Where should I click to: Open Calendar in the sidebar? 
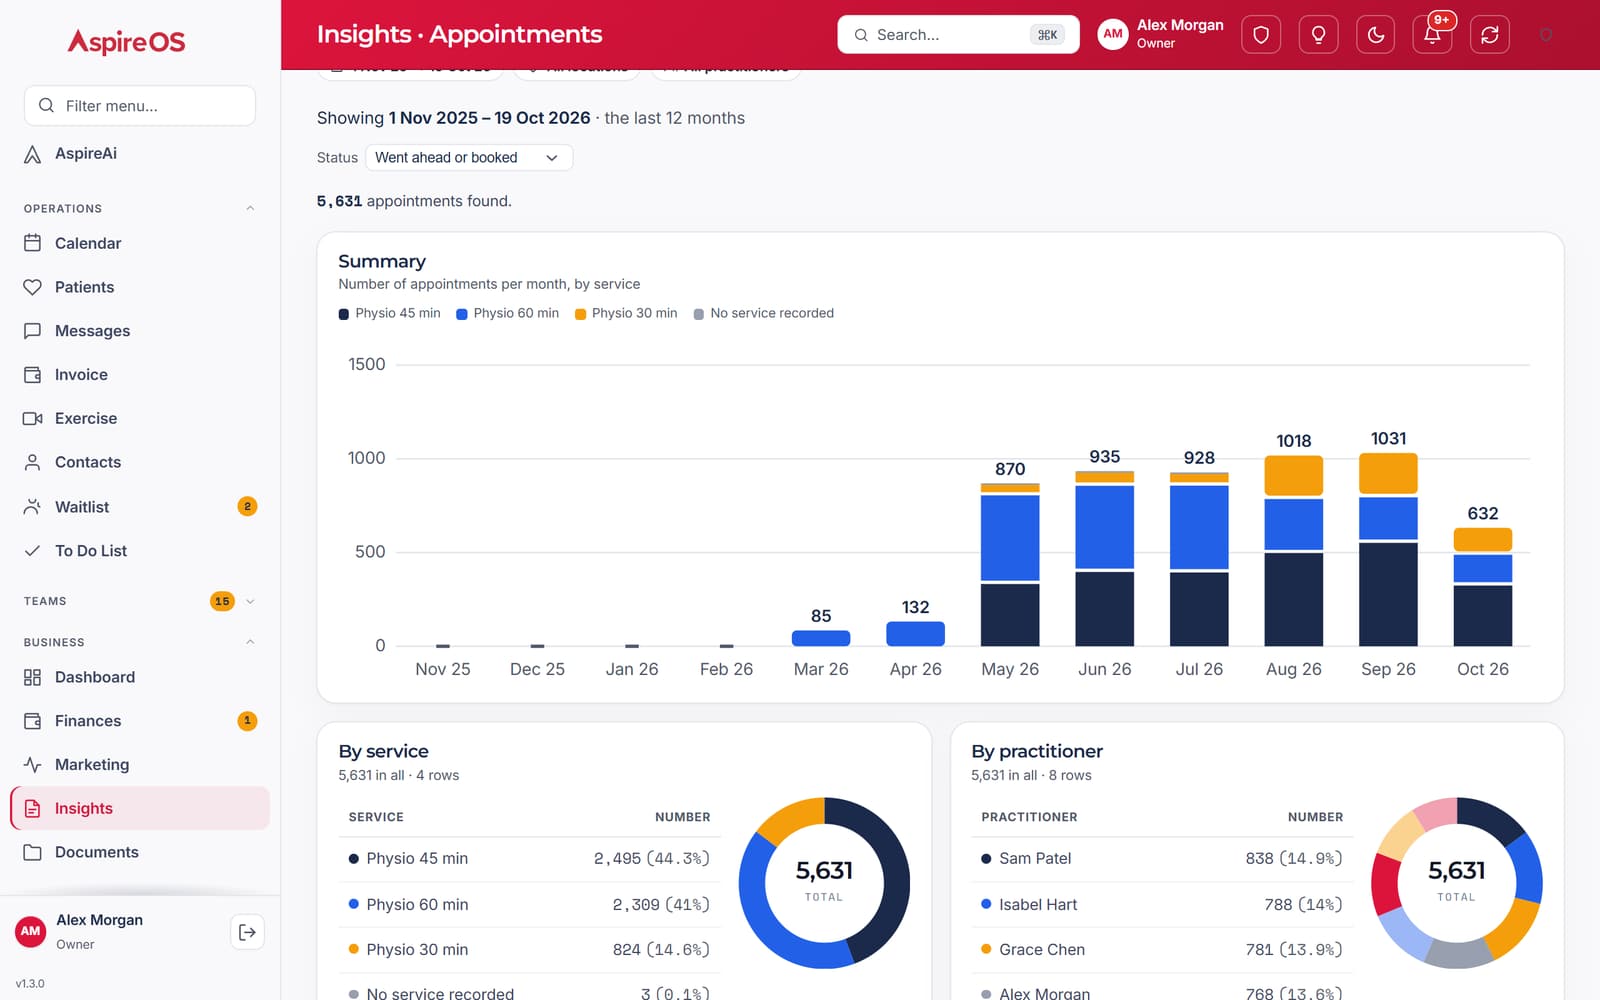(140, 243)
